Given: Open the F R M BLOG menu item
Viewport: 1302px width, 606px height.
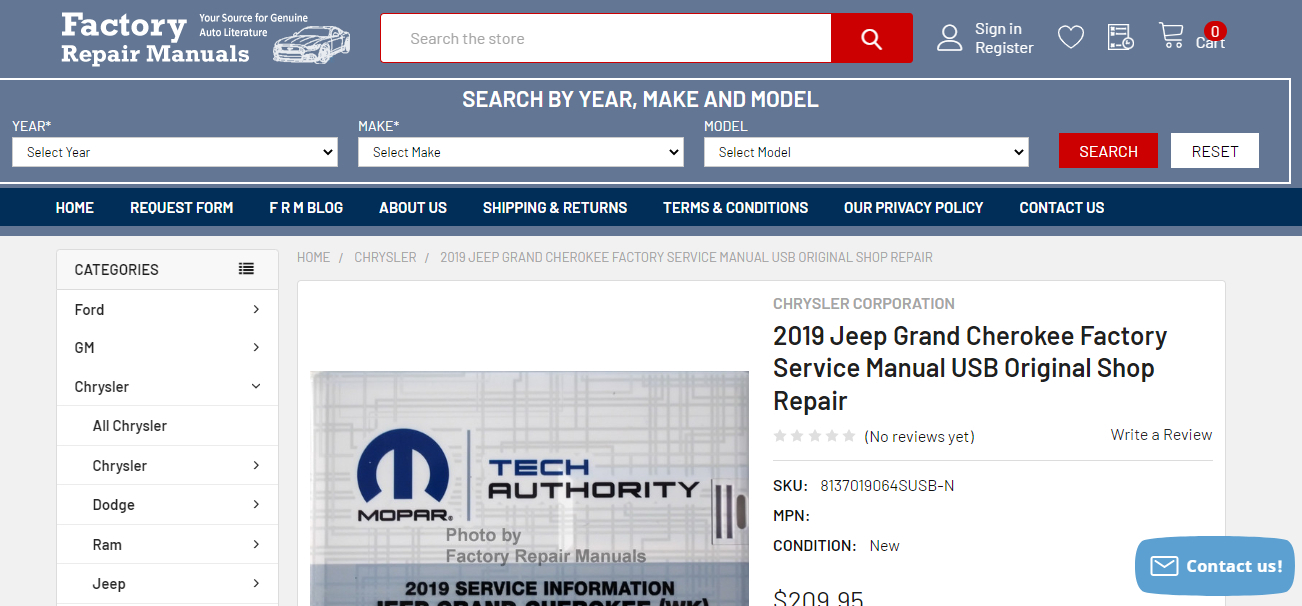Looking at the screenshot, I should point(306,208).
